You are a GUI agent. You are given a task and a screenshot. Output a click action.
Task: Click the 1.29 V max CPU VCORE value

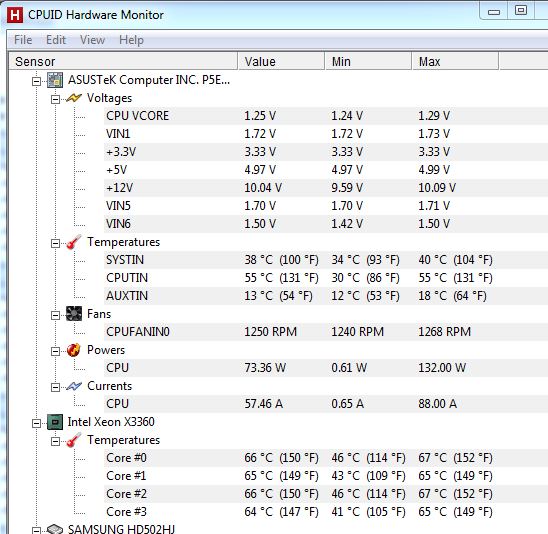pyautogui.click(x=434, y=116)
